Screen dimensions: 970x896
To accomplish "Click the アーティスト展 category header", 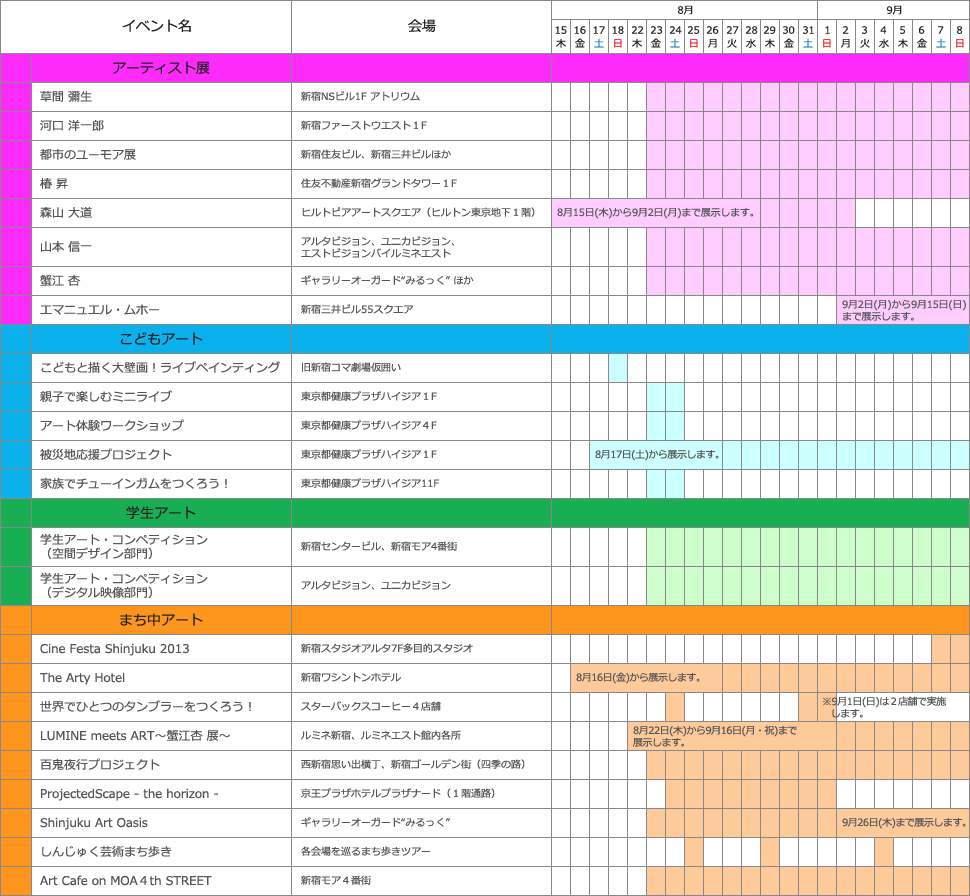I will pos(161,68).
